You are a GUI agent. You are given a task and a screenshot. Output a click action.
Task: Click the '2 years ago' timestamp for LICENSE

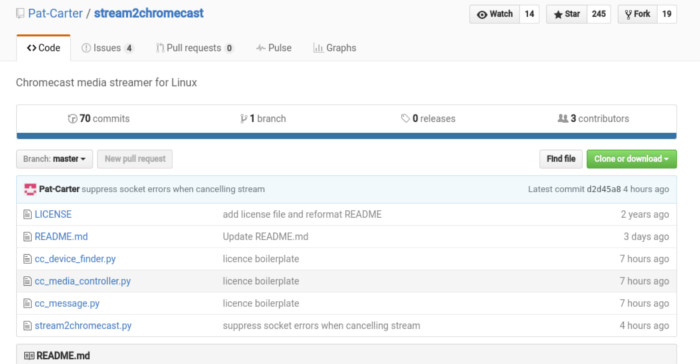645,214
